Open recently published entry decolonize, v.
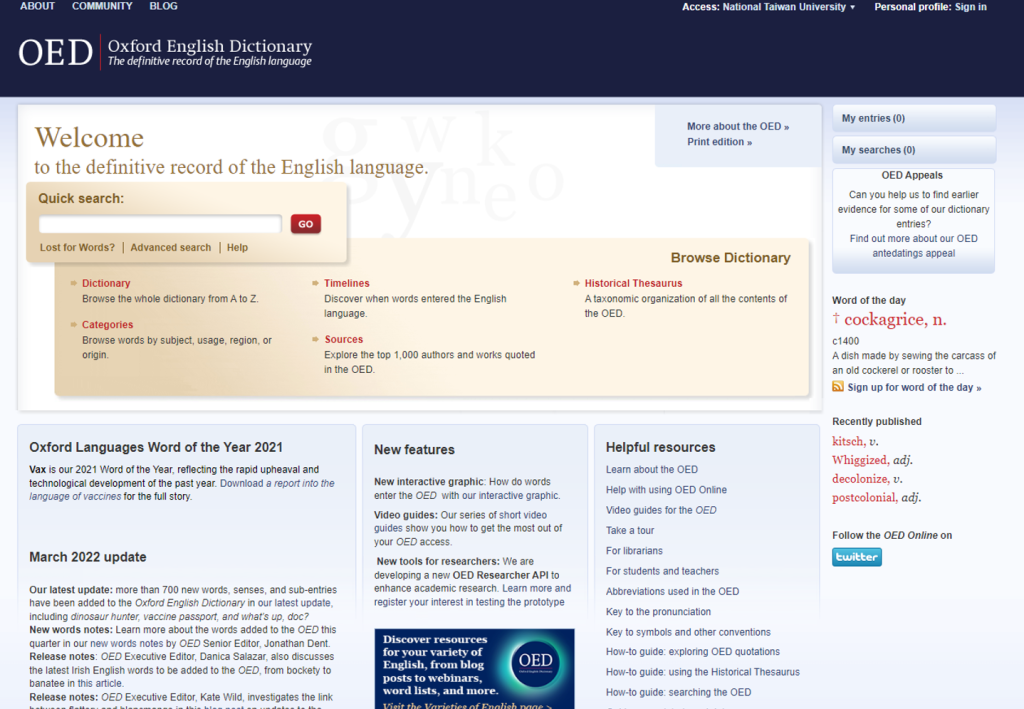The image size is (1024, 709). pyautogui.click(x=867, y=479)
